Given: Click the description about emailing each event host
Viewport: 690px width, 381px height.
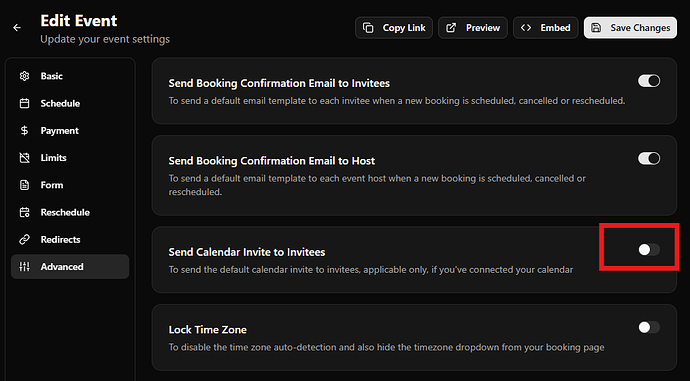Looking at the screenshot, I should tap(377, 185).
